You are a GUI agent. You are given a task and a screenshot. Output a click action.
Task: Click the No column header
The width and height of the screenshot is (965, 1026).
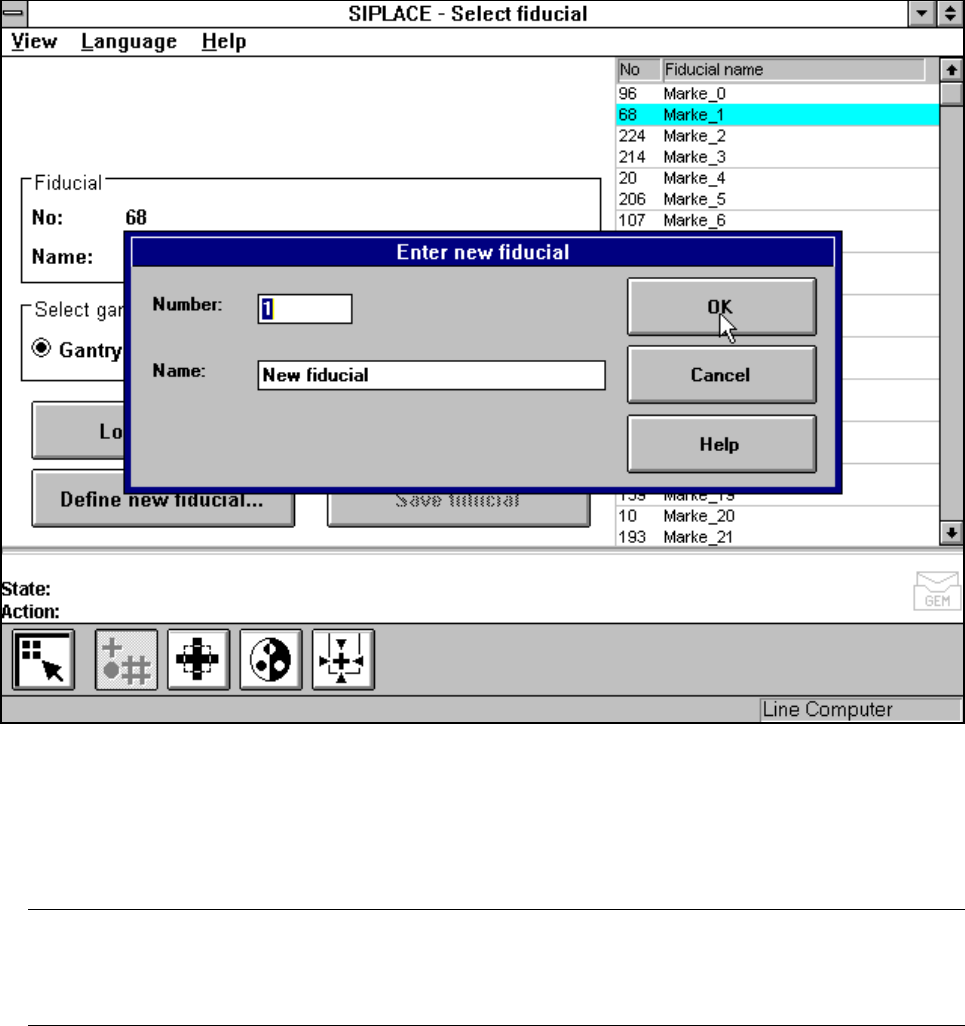[639, 69]
